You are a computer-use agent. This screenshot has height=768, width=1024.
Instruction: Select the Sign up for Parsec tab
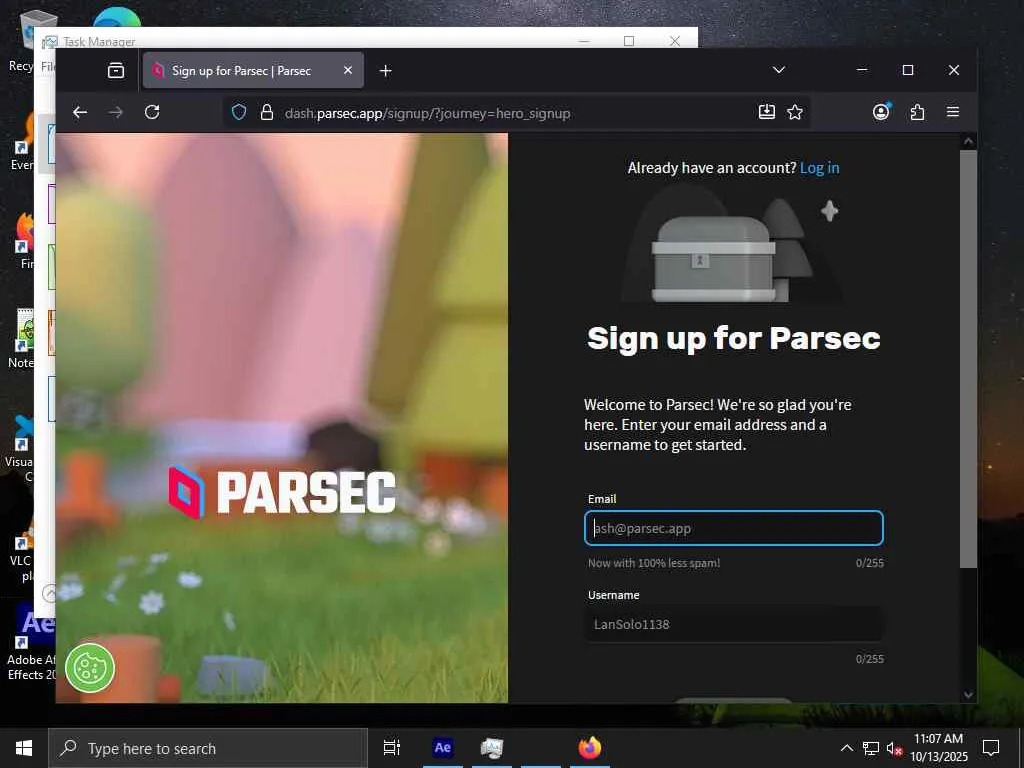pos(253,70)
